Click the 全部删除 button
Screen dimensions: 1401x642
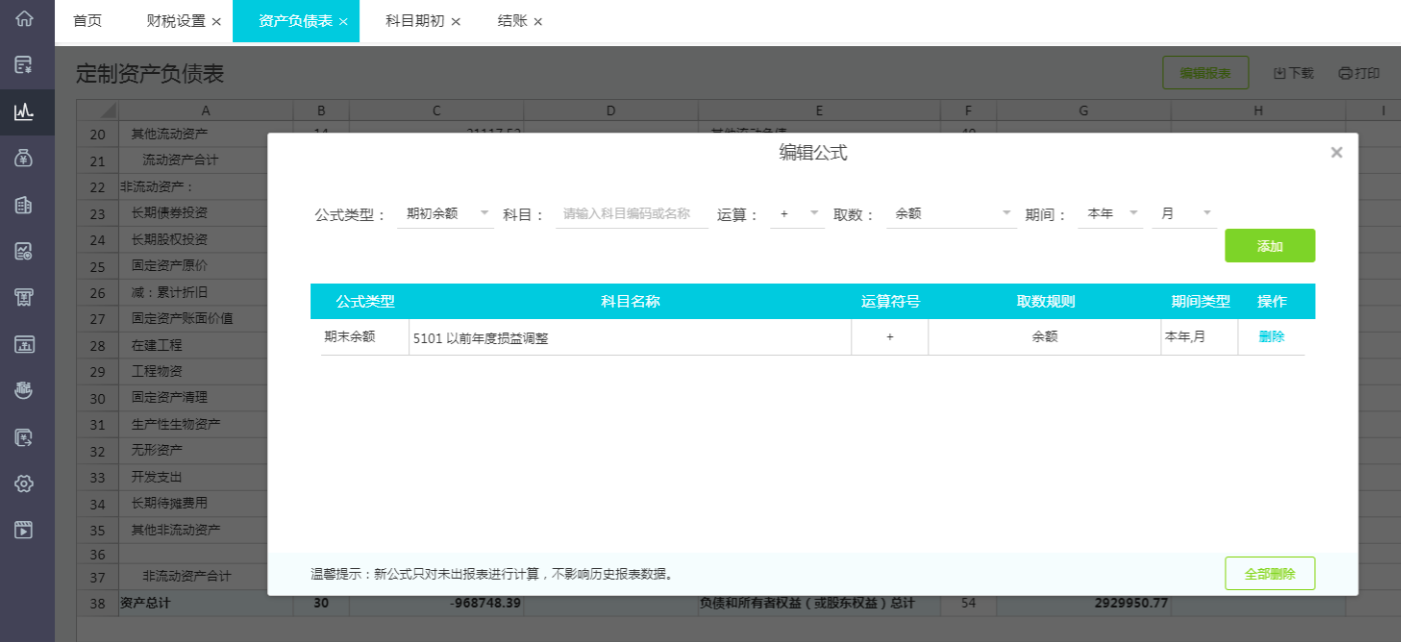[x=1270, y=574]
